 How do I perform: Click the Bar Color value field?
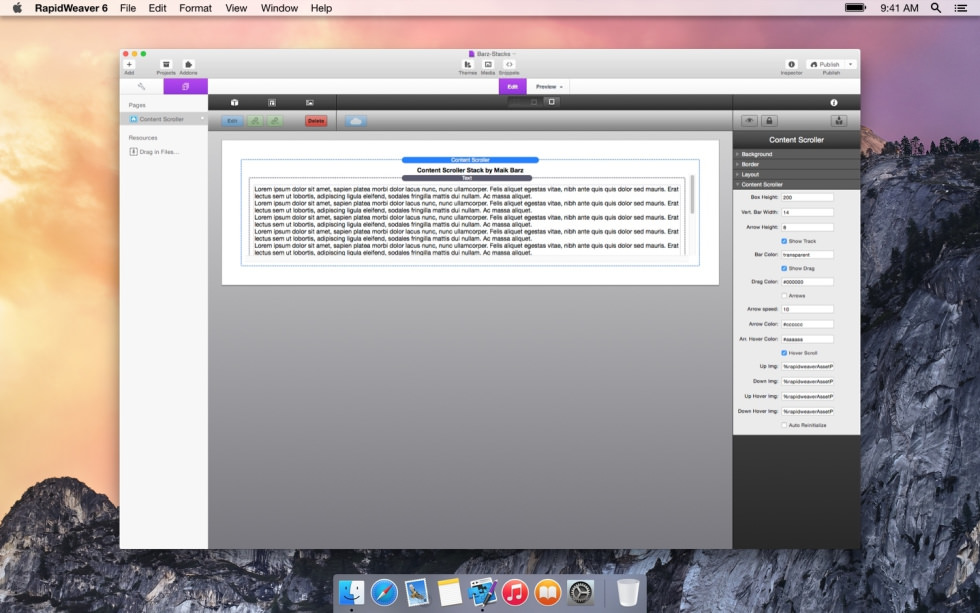pos(807,254)
